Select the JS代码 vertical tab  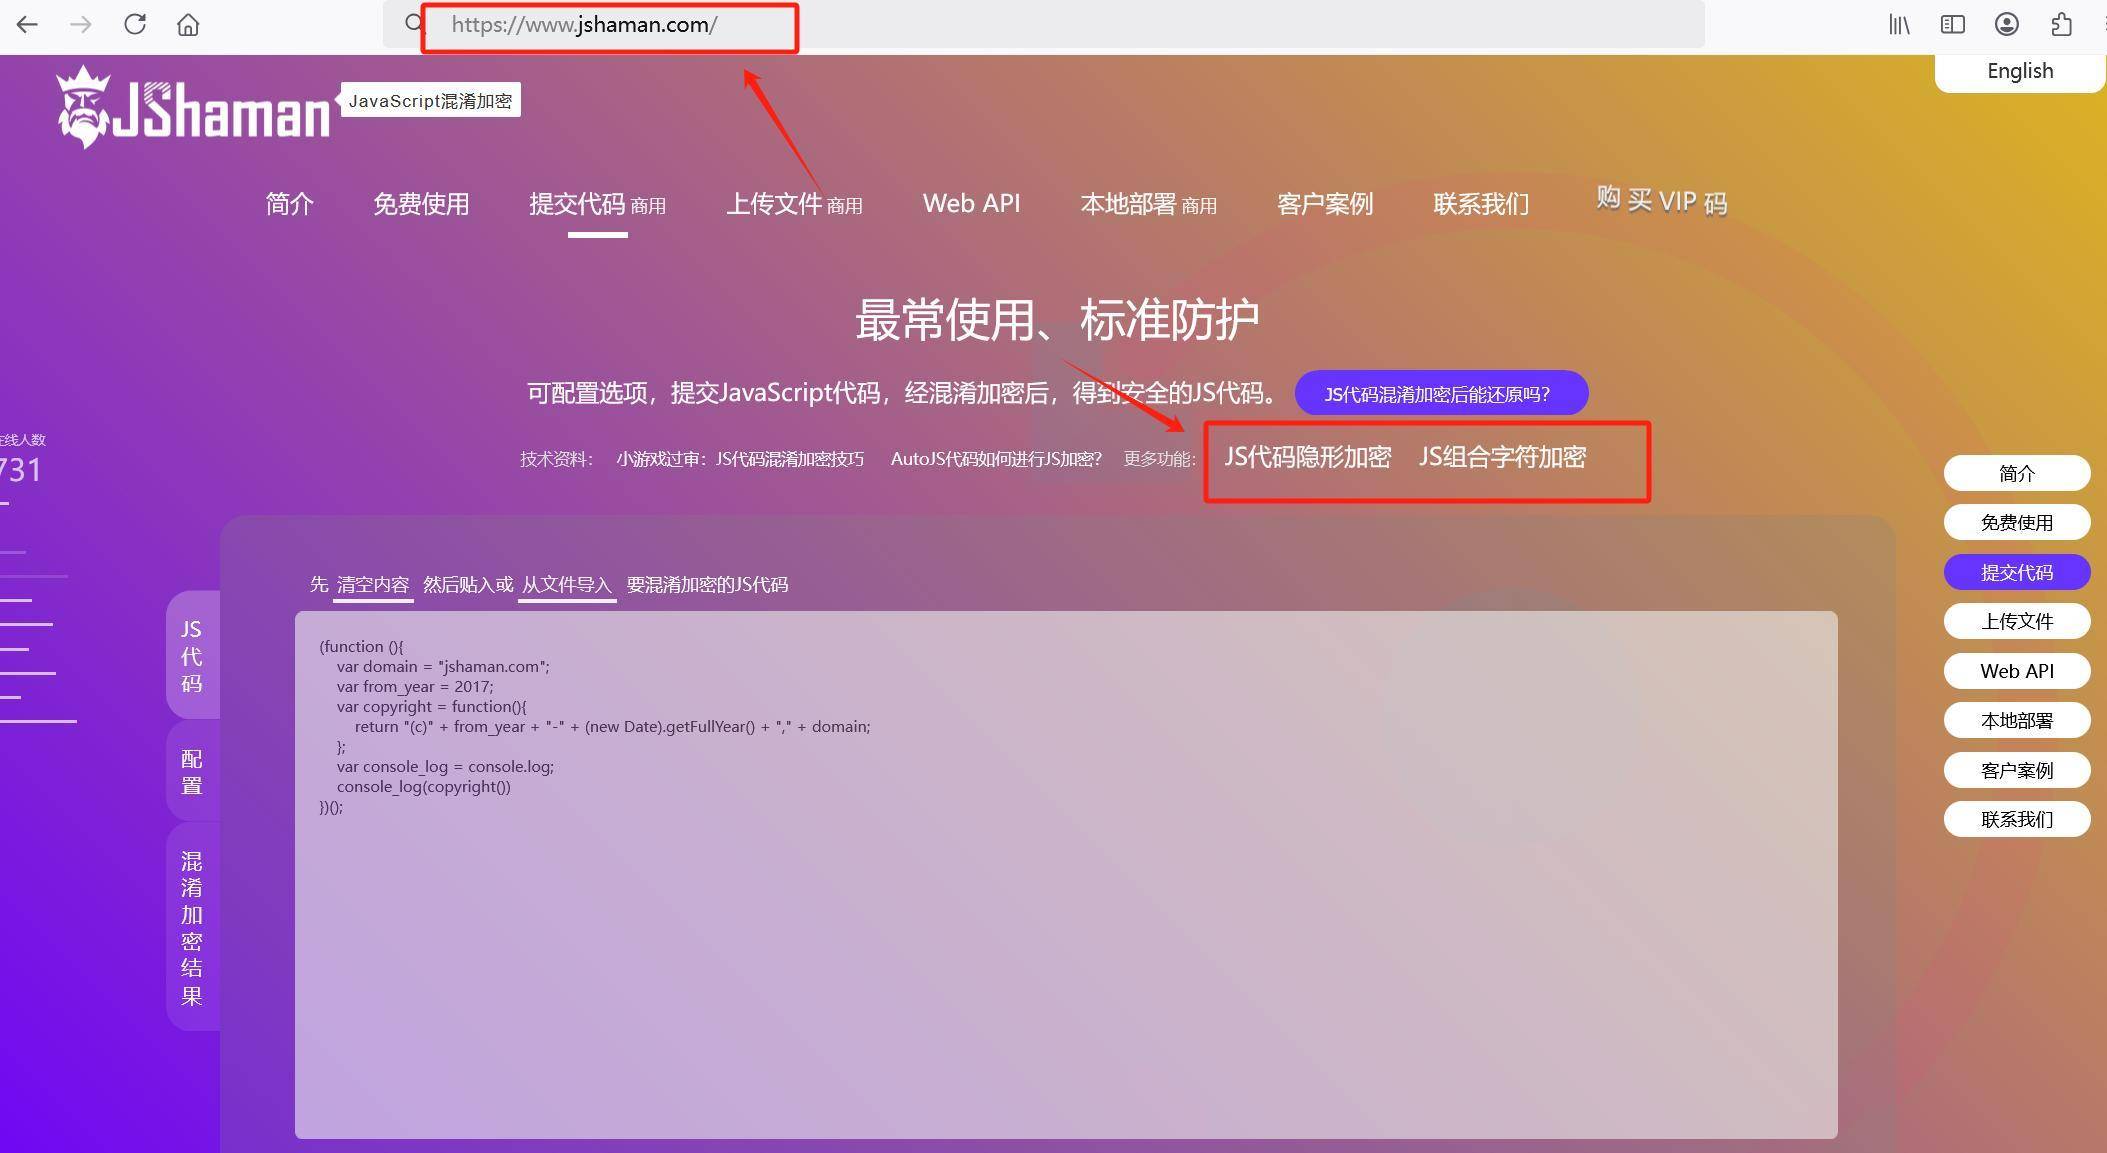[192, 656]
